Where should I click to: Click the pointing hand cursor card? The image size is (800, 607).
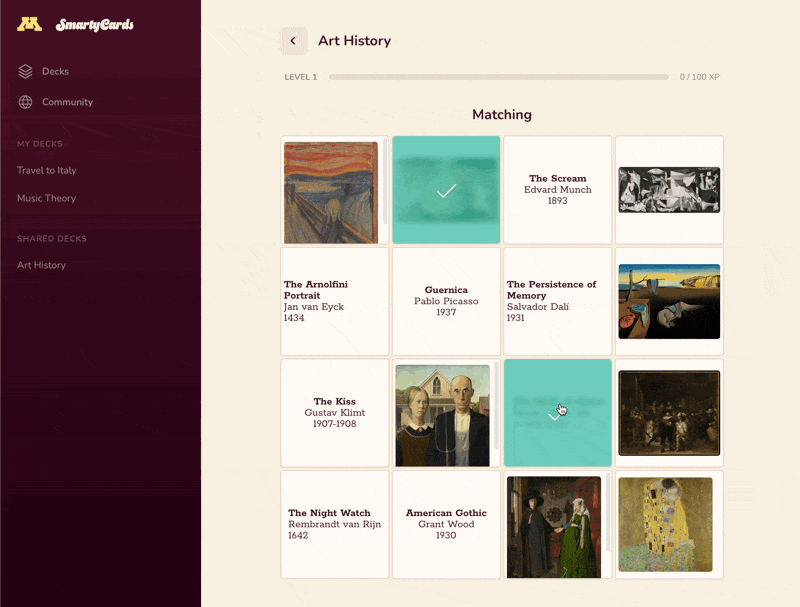click(x=557, y=412)
